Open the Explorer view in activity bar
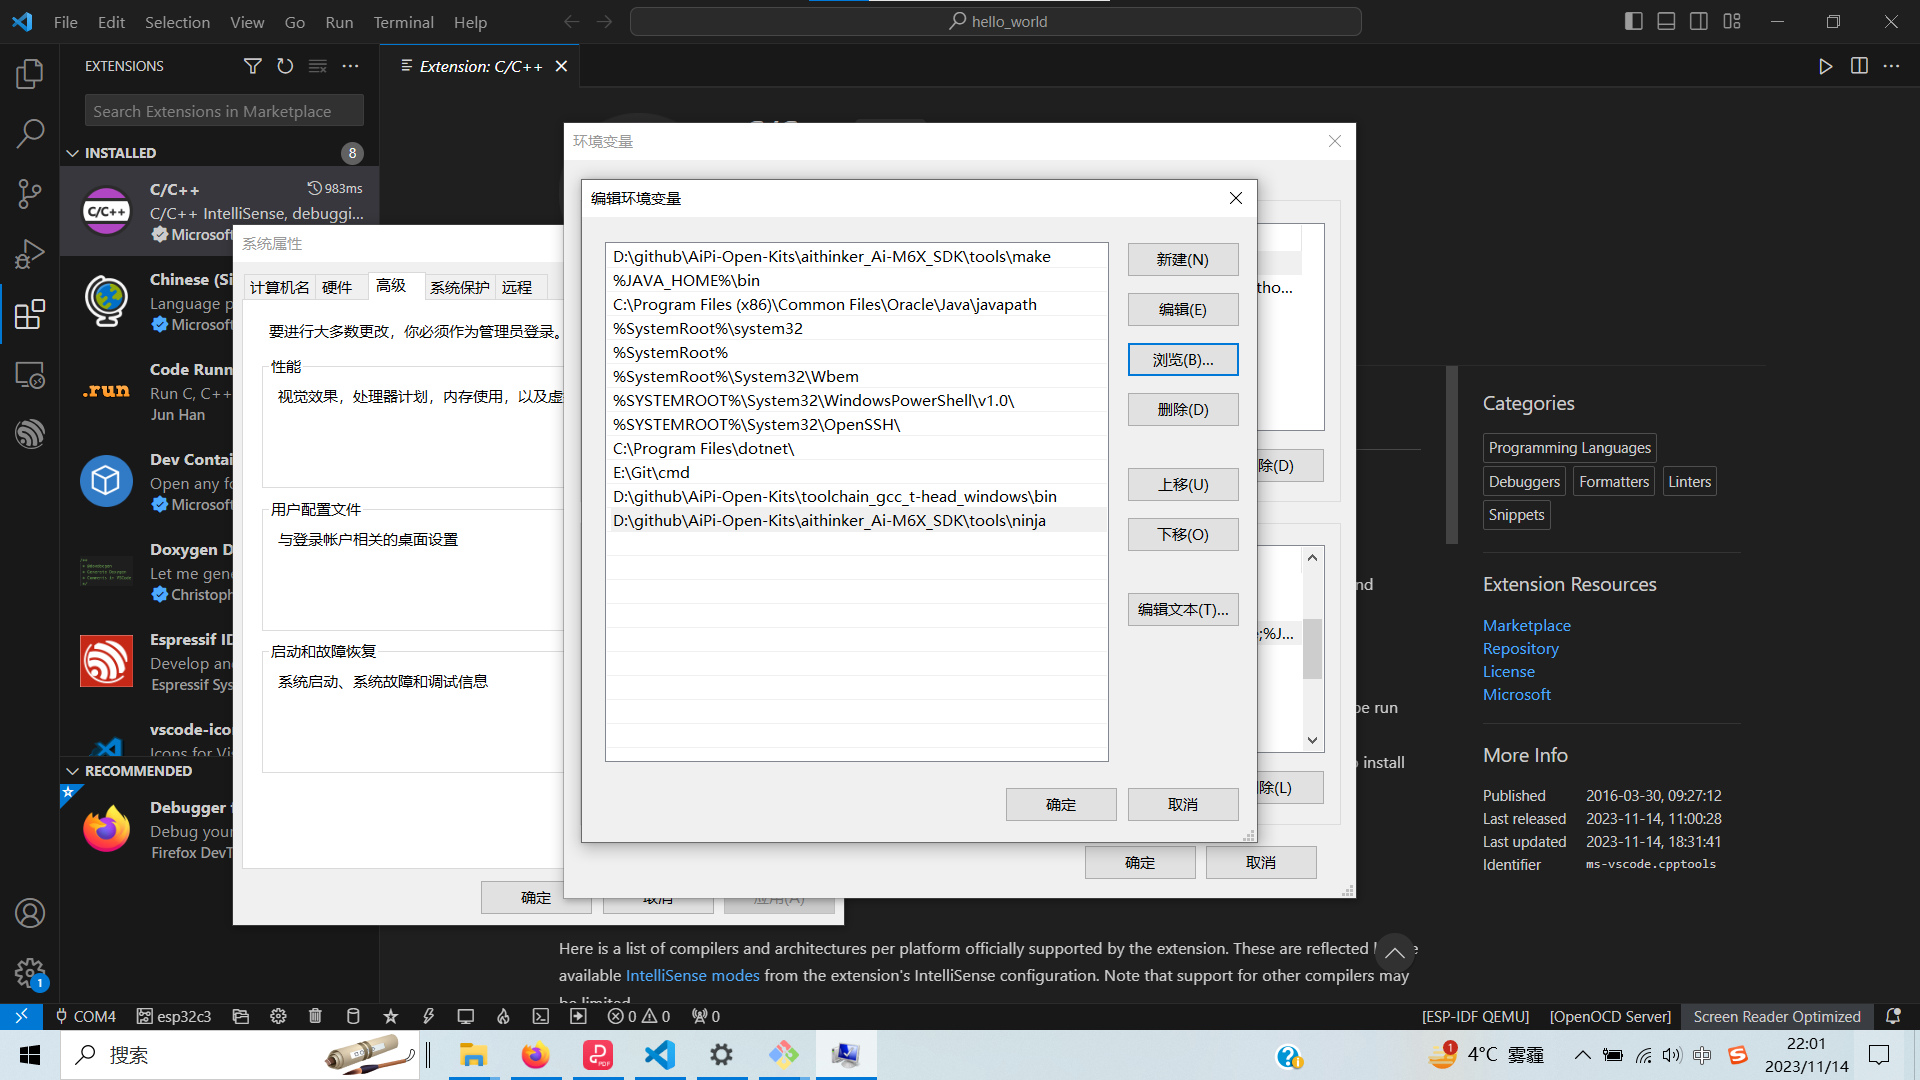1920x1080 pixels. point(30,73)
